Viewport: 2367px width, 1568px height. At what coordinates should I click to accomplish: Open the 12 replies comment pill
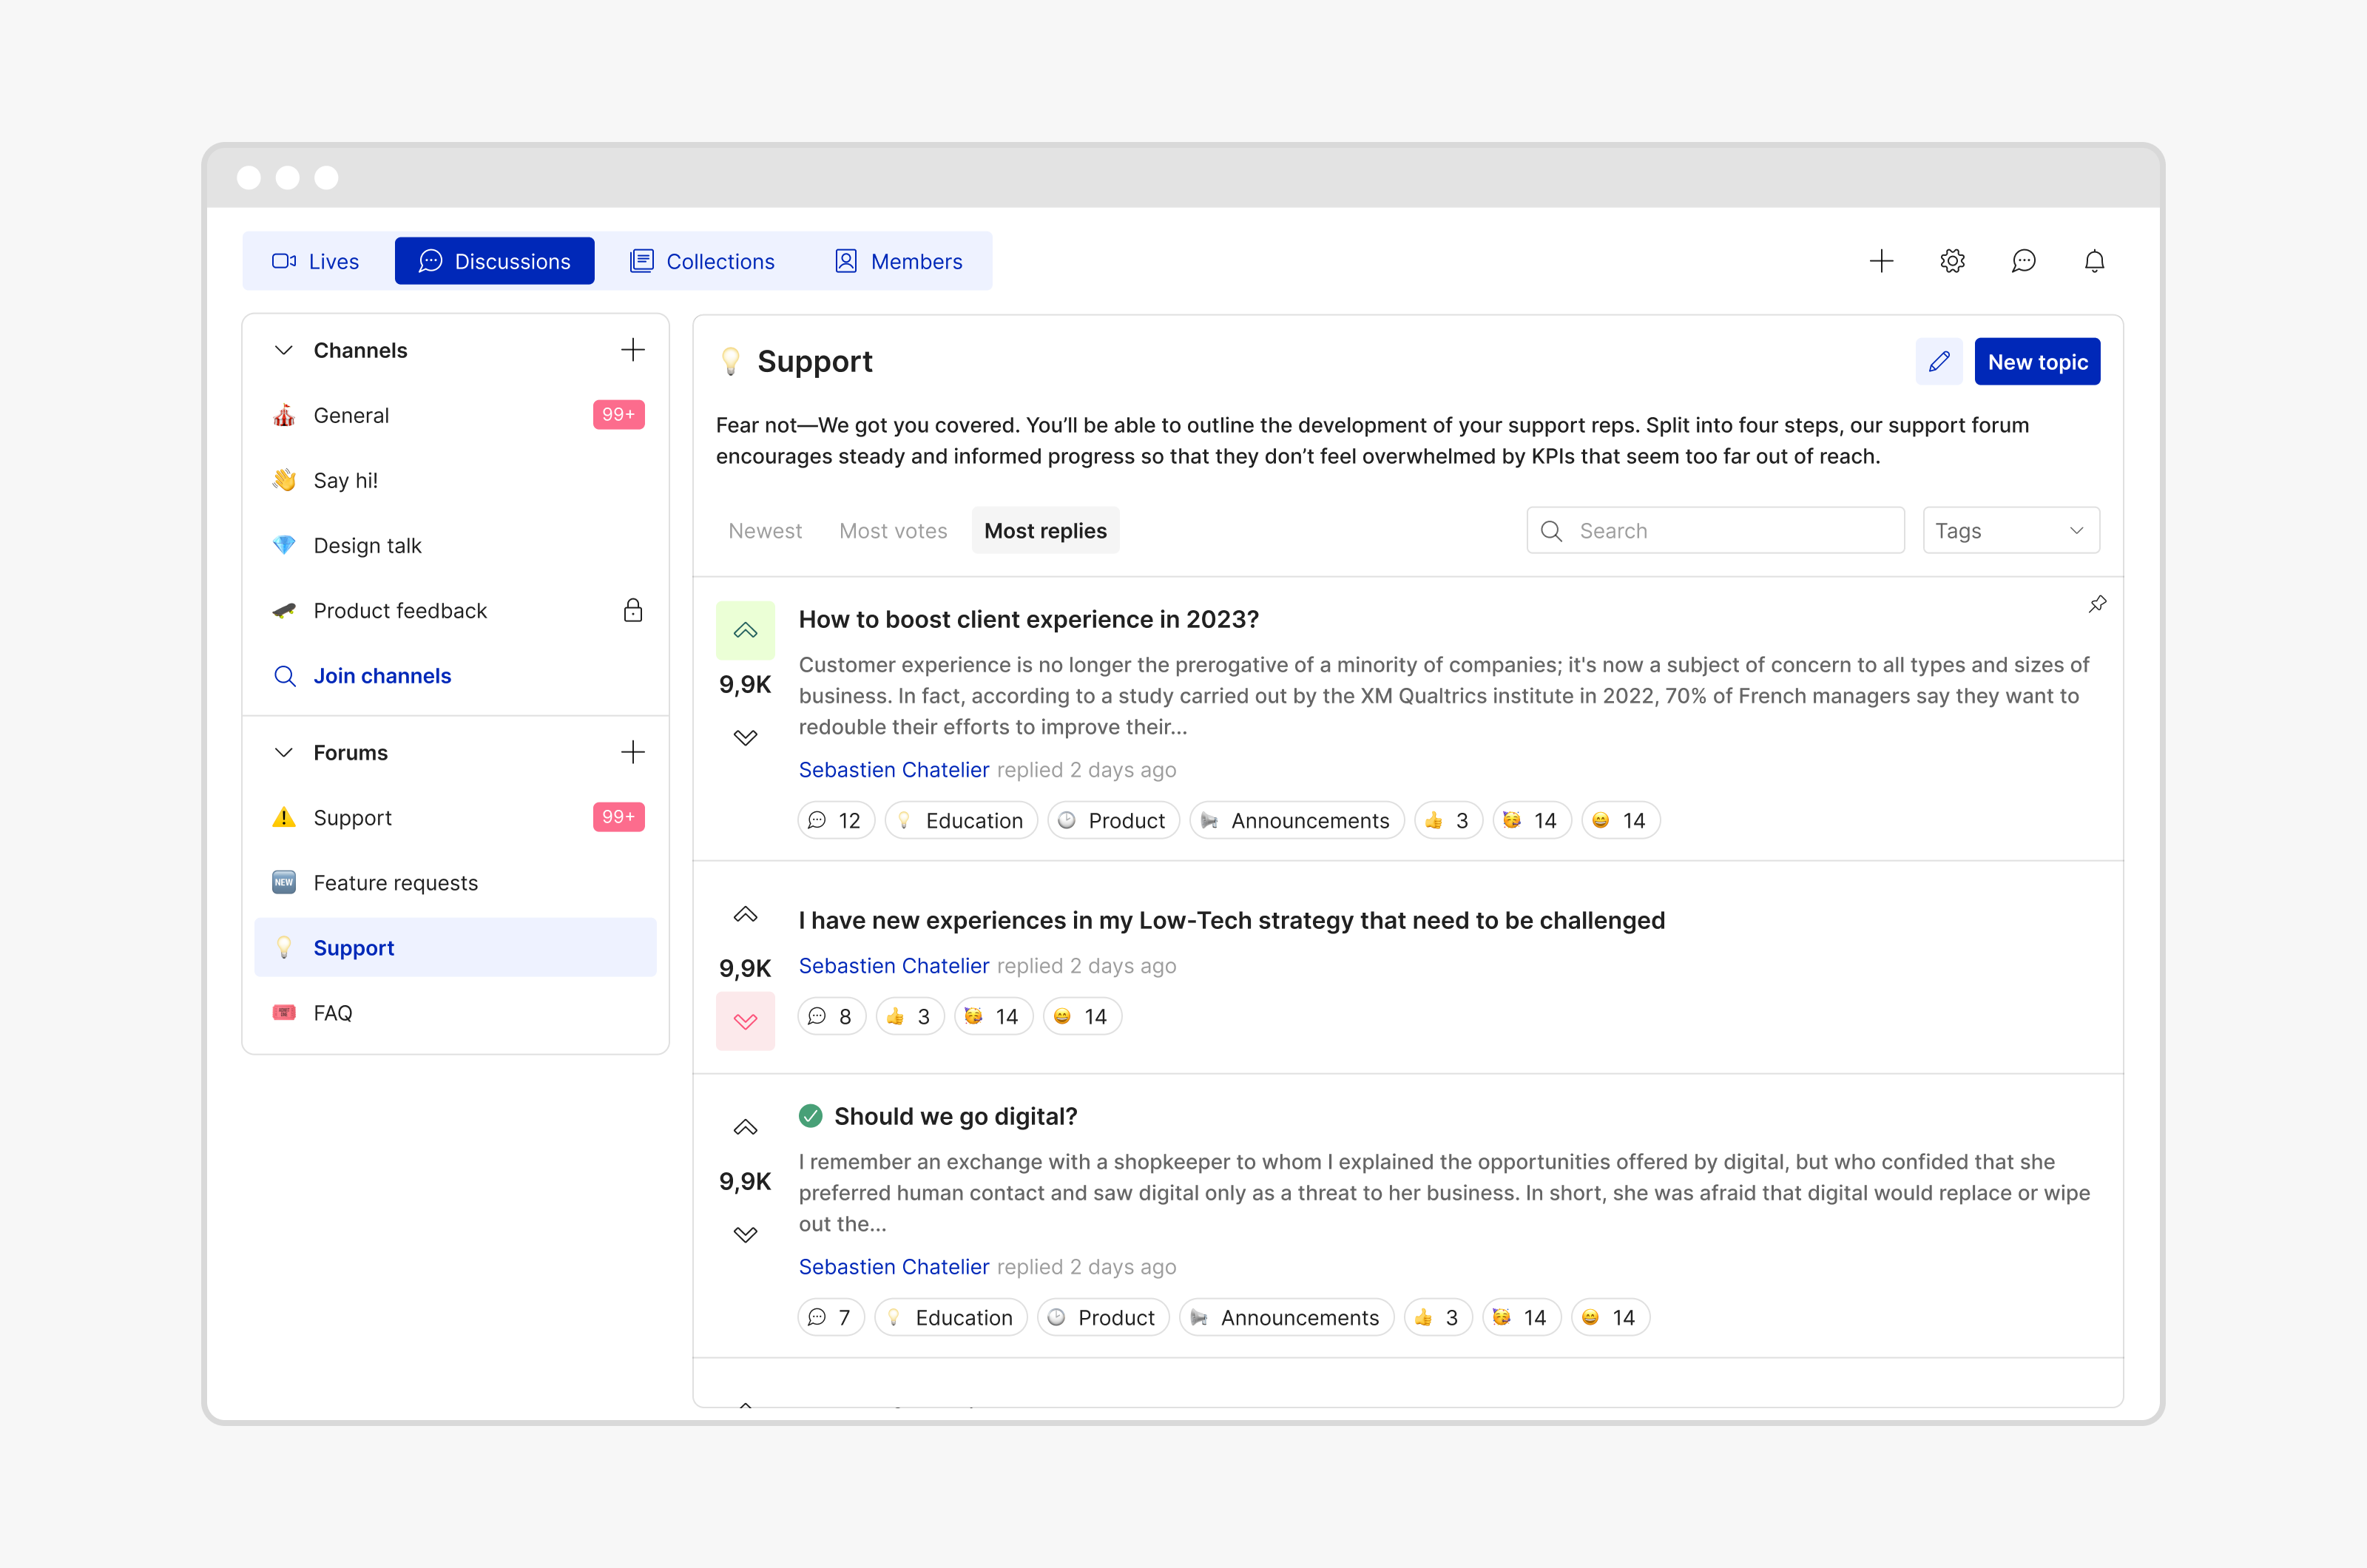click(836, 820)
